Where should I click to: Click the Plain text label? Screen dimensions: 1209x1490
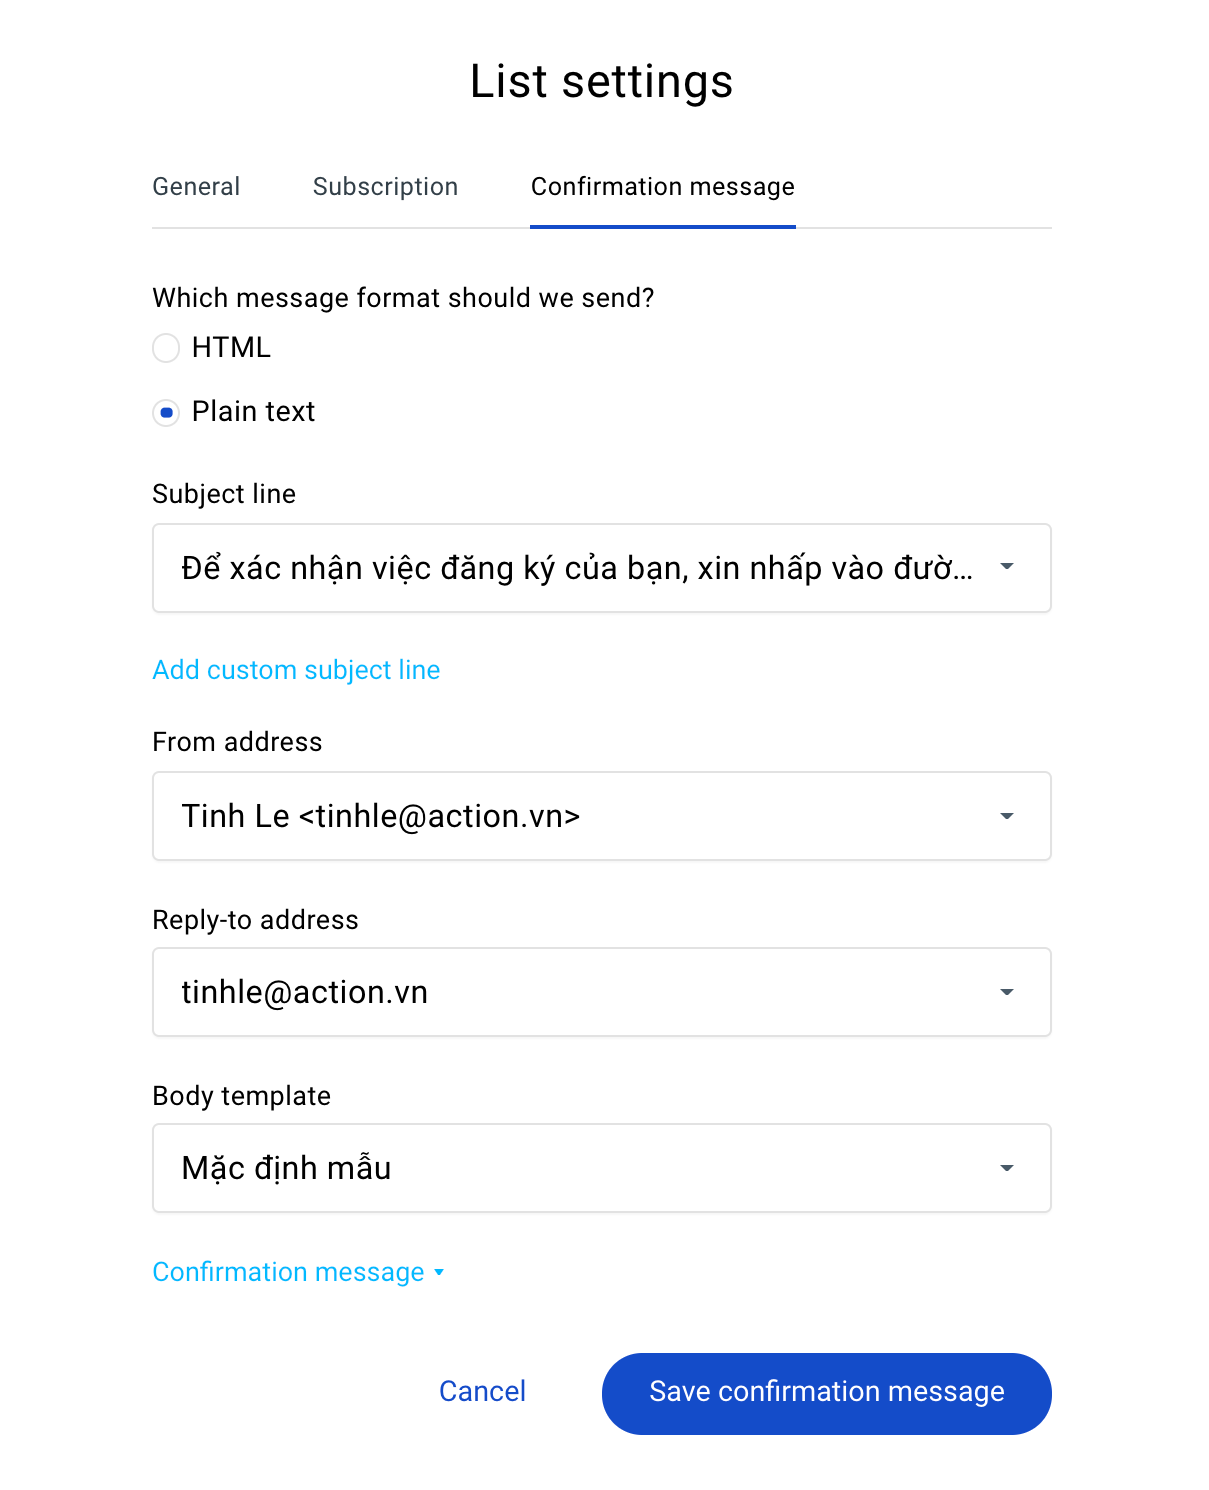tap(253, 412)
